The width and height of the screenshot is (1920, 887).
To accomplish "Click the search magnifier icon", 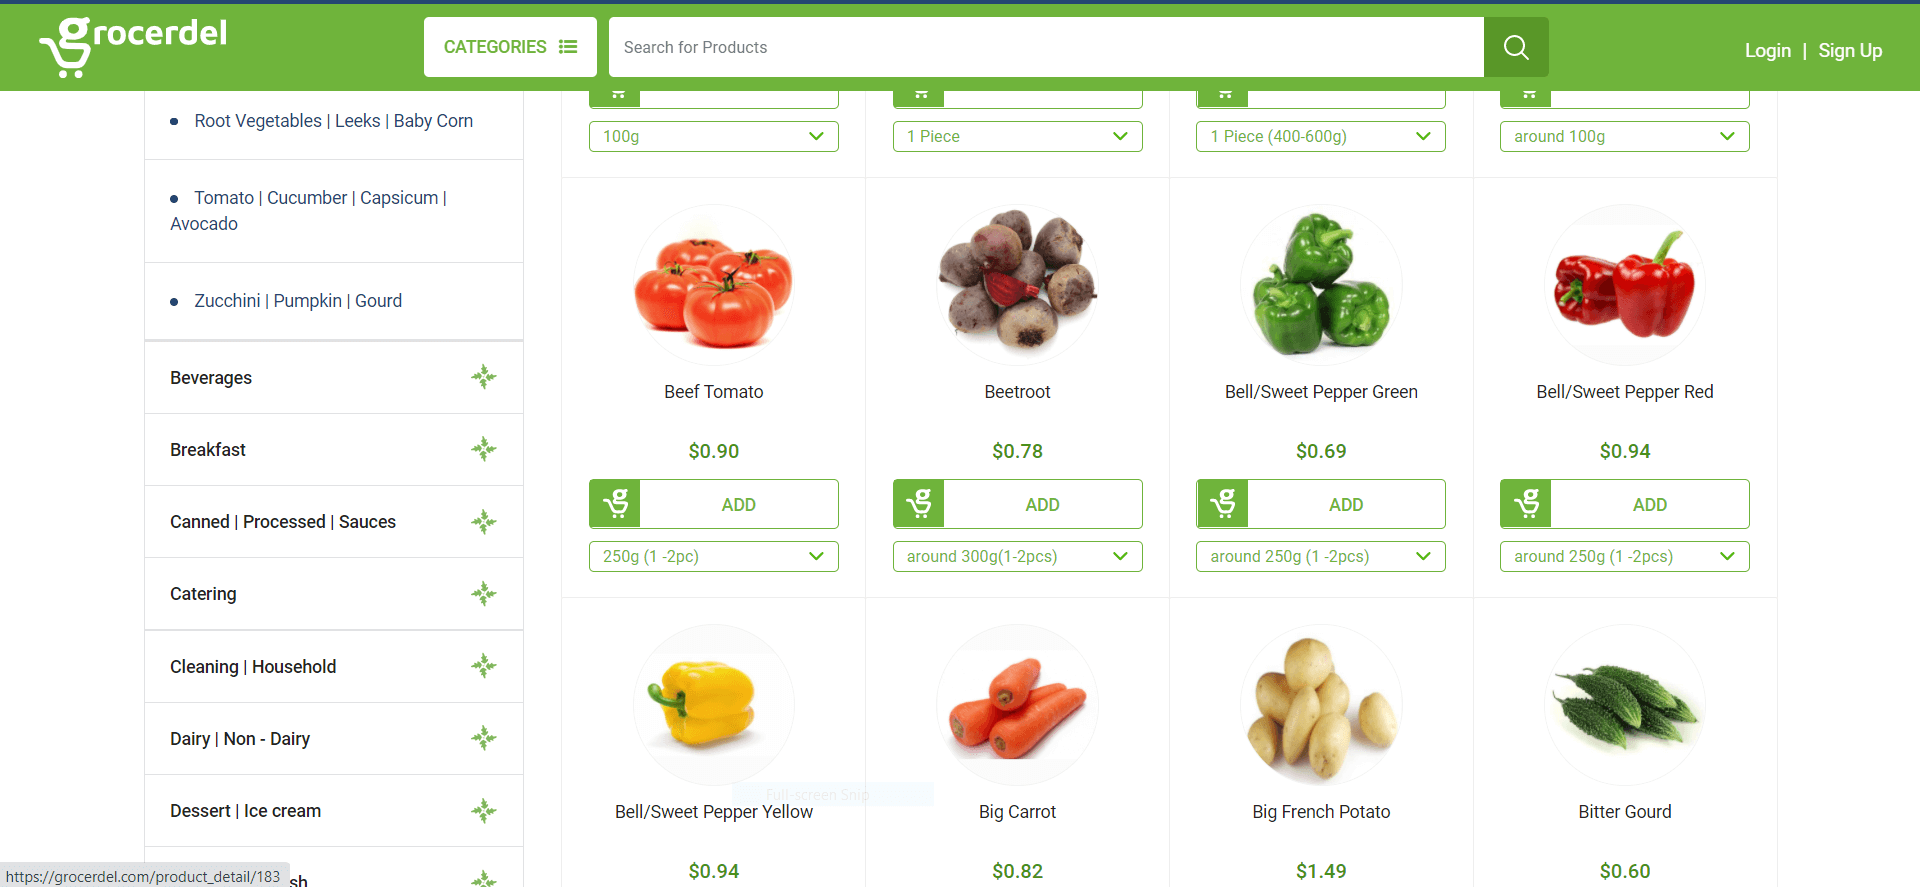I will click(x=1516, y=47).
